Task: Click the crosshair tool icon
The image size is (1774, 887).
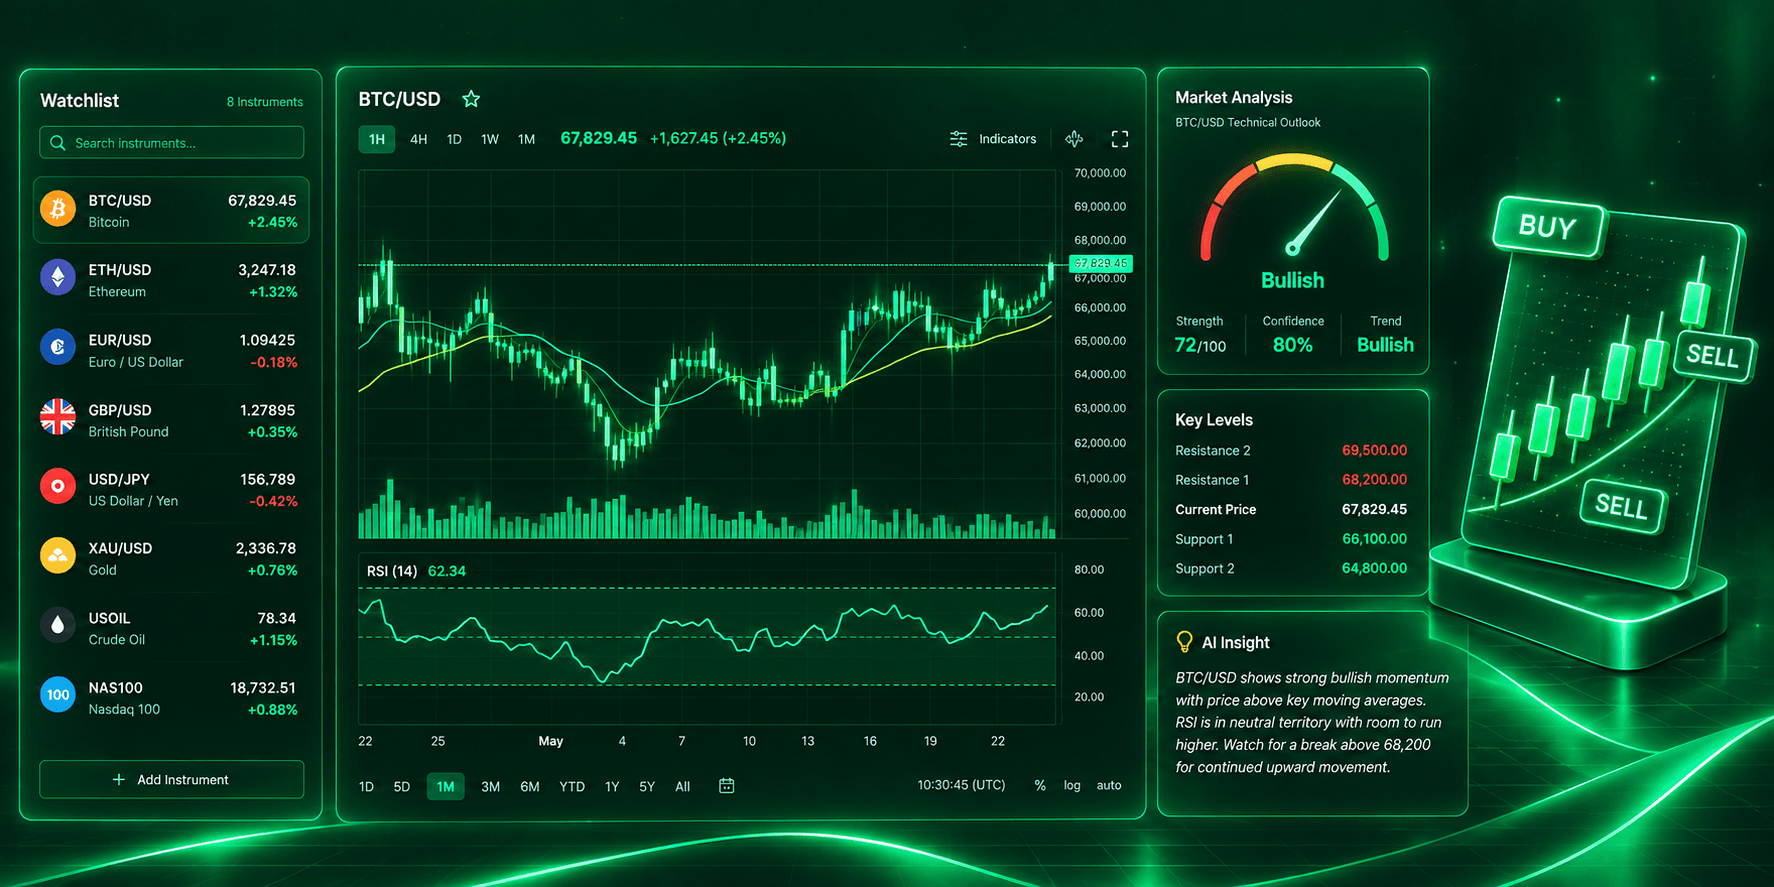Action: pos(1074,139)
